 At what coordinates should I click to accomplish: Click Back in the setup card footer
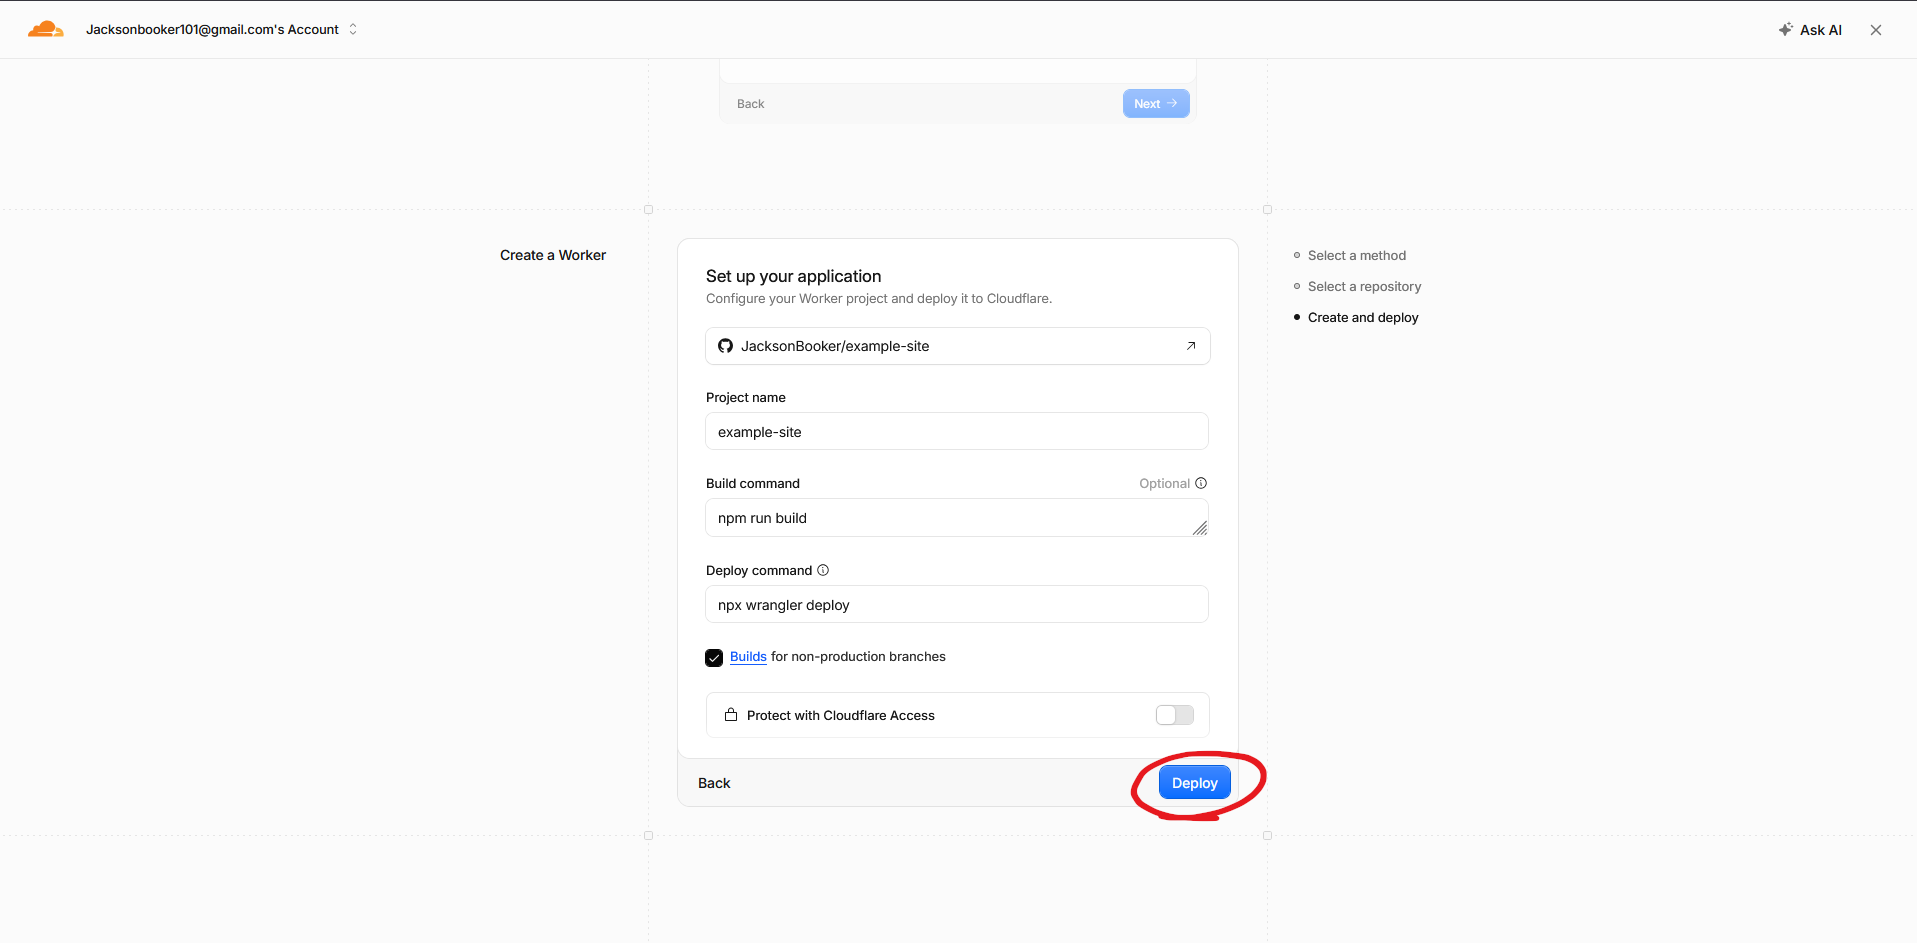714,783
